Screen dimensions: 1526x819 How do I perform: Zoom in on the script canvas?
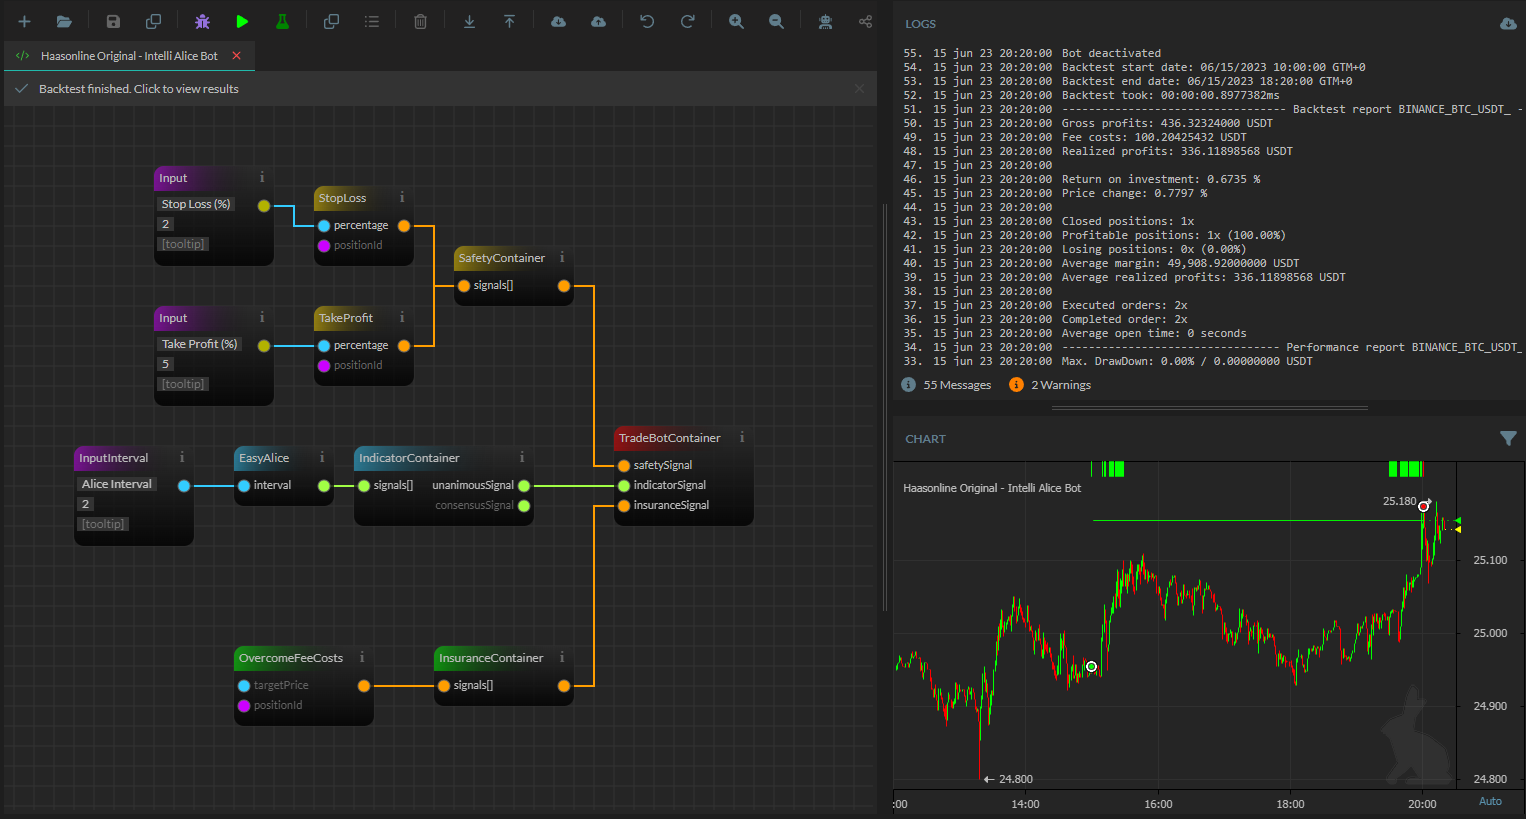[x=736, y=21]
